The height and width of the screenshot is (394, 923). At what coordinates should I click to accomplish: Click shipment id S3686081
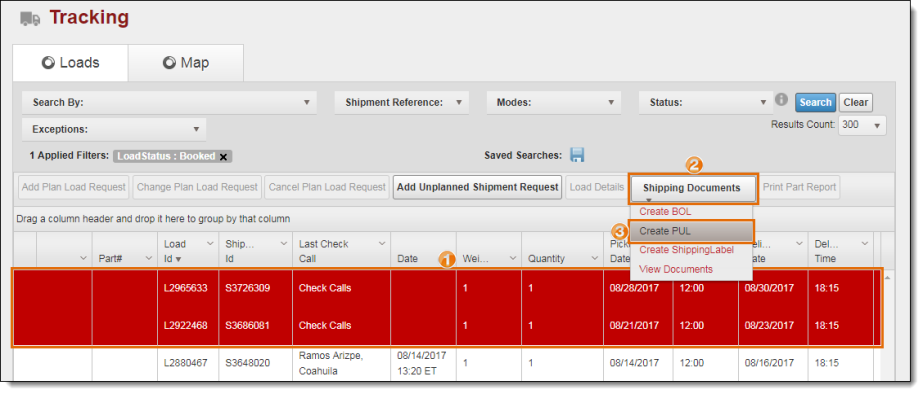click(247, 325)
